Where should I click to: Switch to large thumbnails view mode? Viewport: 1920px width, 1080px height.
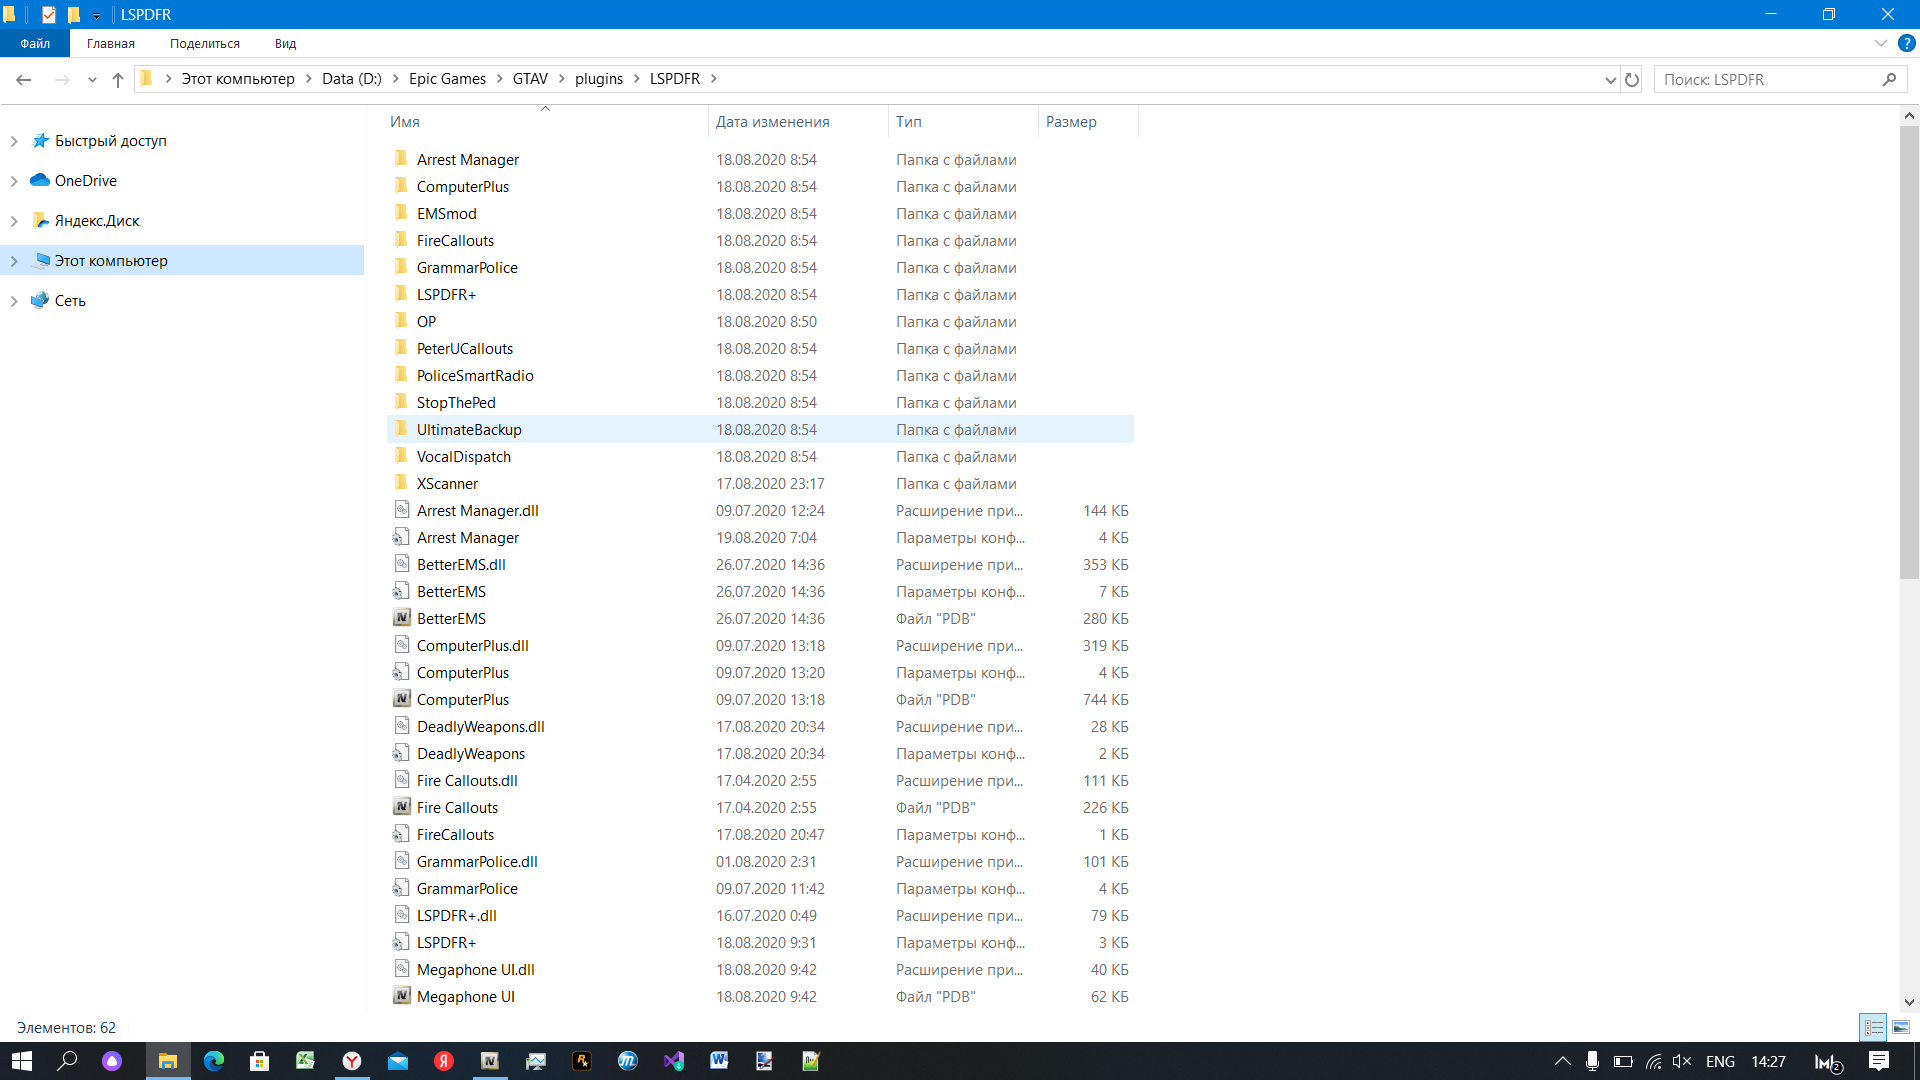[x=1900, y=1027]
